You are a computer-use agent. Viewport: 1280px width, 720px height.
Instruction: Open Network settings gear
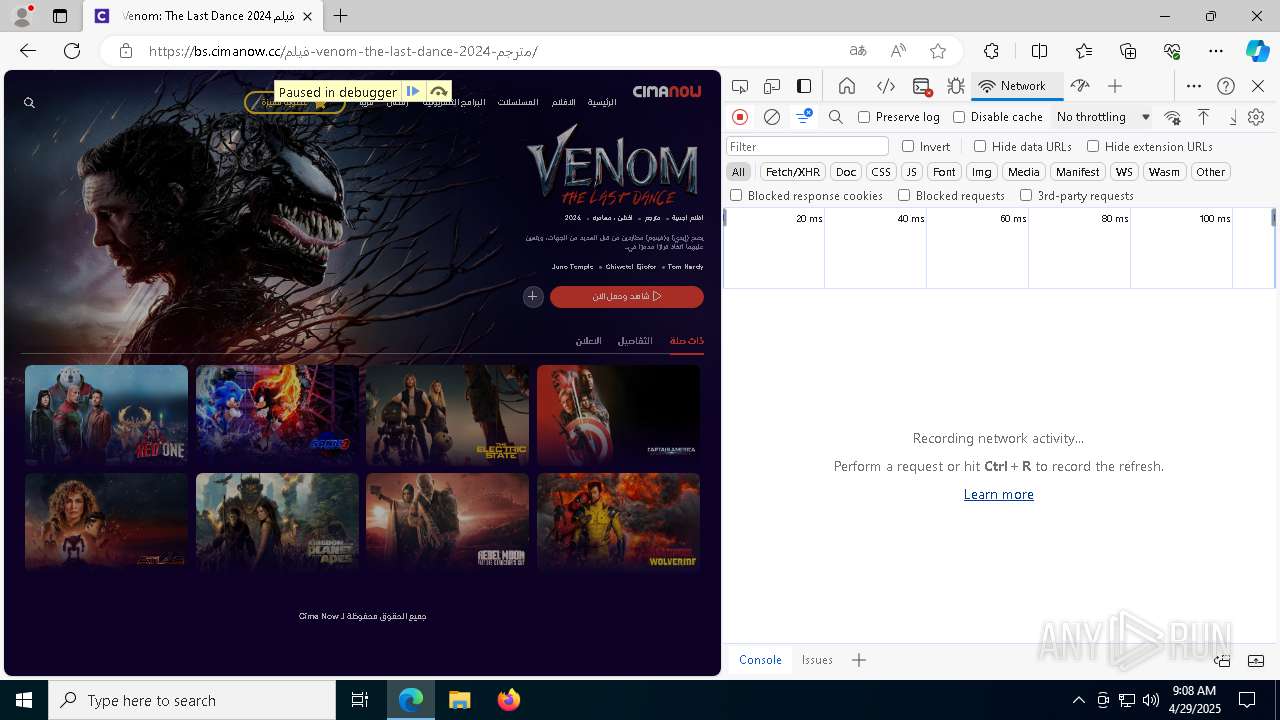[x=1256, y=117]
